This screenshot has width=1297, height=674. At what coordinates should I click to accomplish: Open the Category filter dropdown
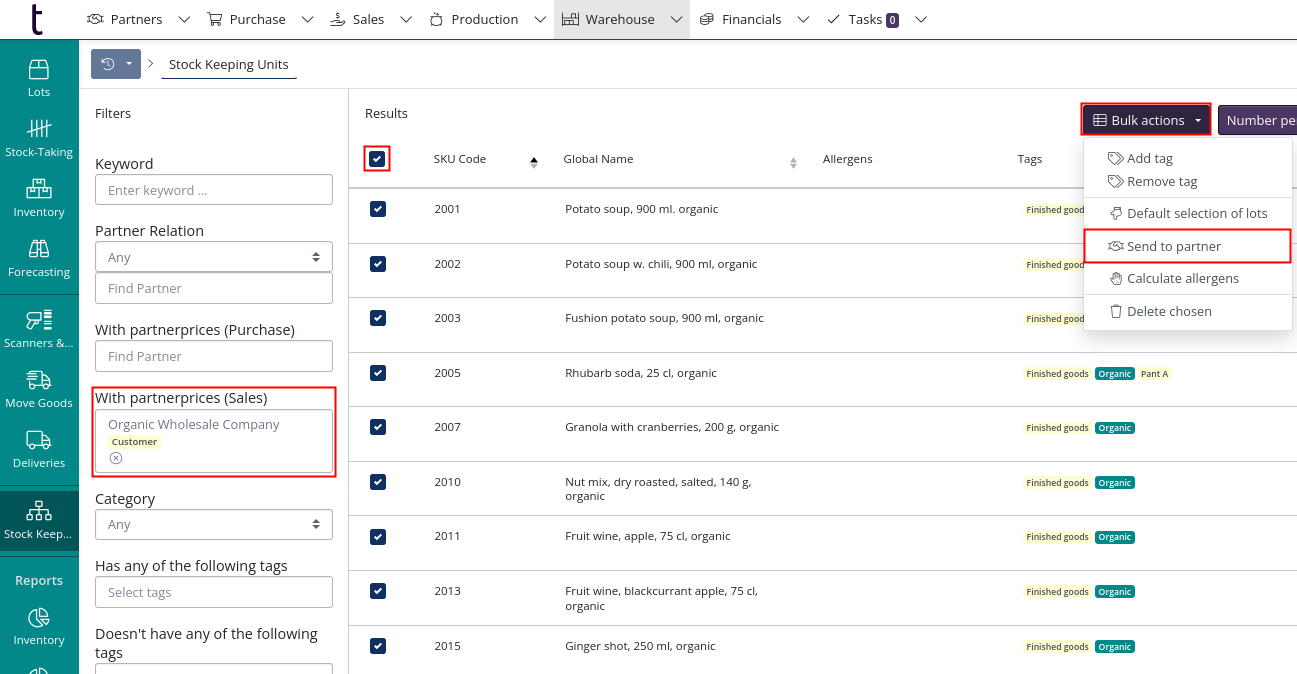point(213,524)
